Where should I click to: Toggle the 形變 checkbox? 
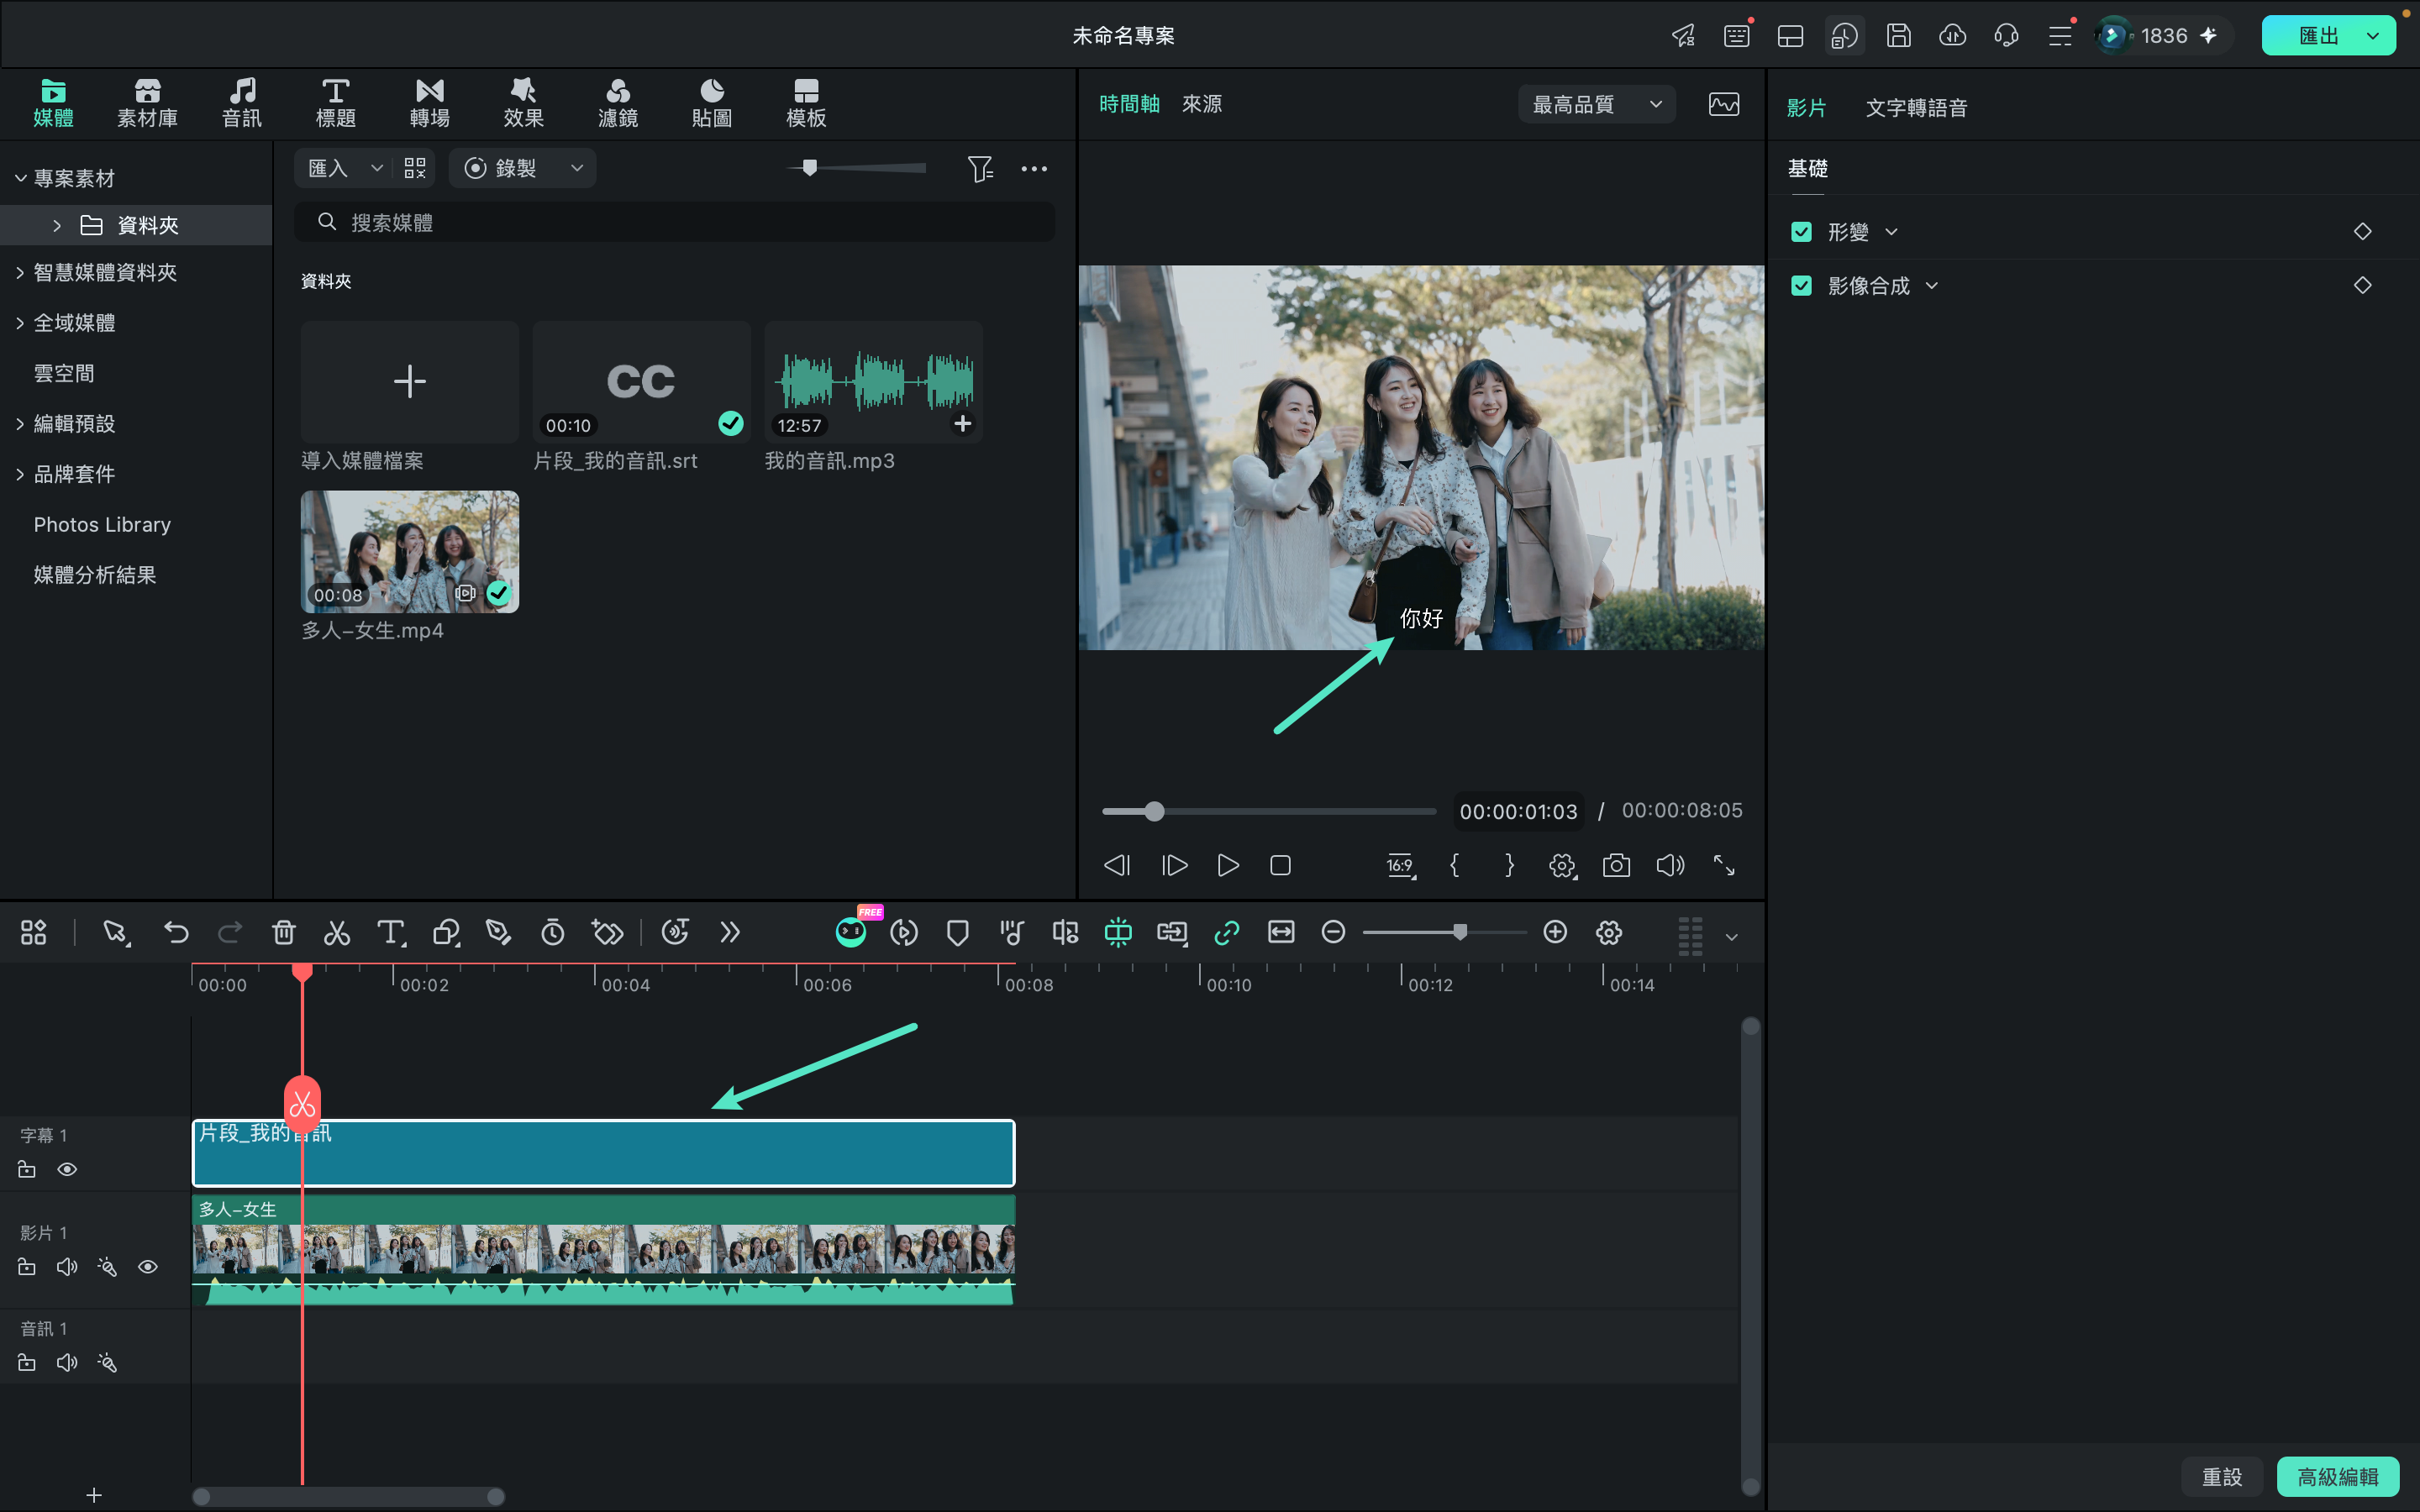[x=1801, y=232]
